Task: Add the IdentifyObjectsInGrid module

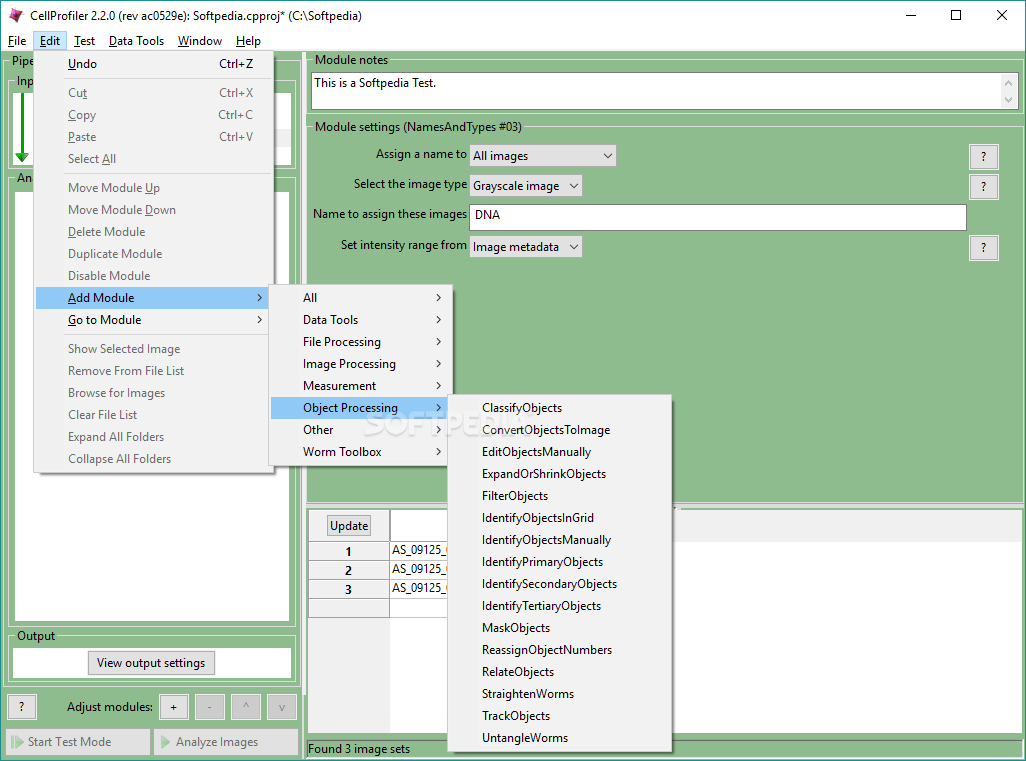Action: coord(560,518)
